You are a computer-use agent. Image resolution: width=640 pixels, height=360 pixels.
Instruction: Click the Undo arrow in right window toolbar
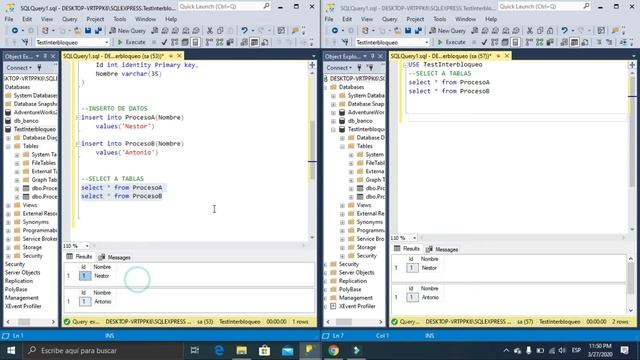(x=564, y=31)
